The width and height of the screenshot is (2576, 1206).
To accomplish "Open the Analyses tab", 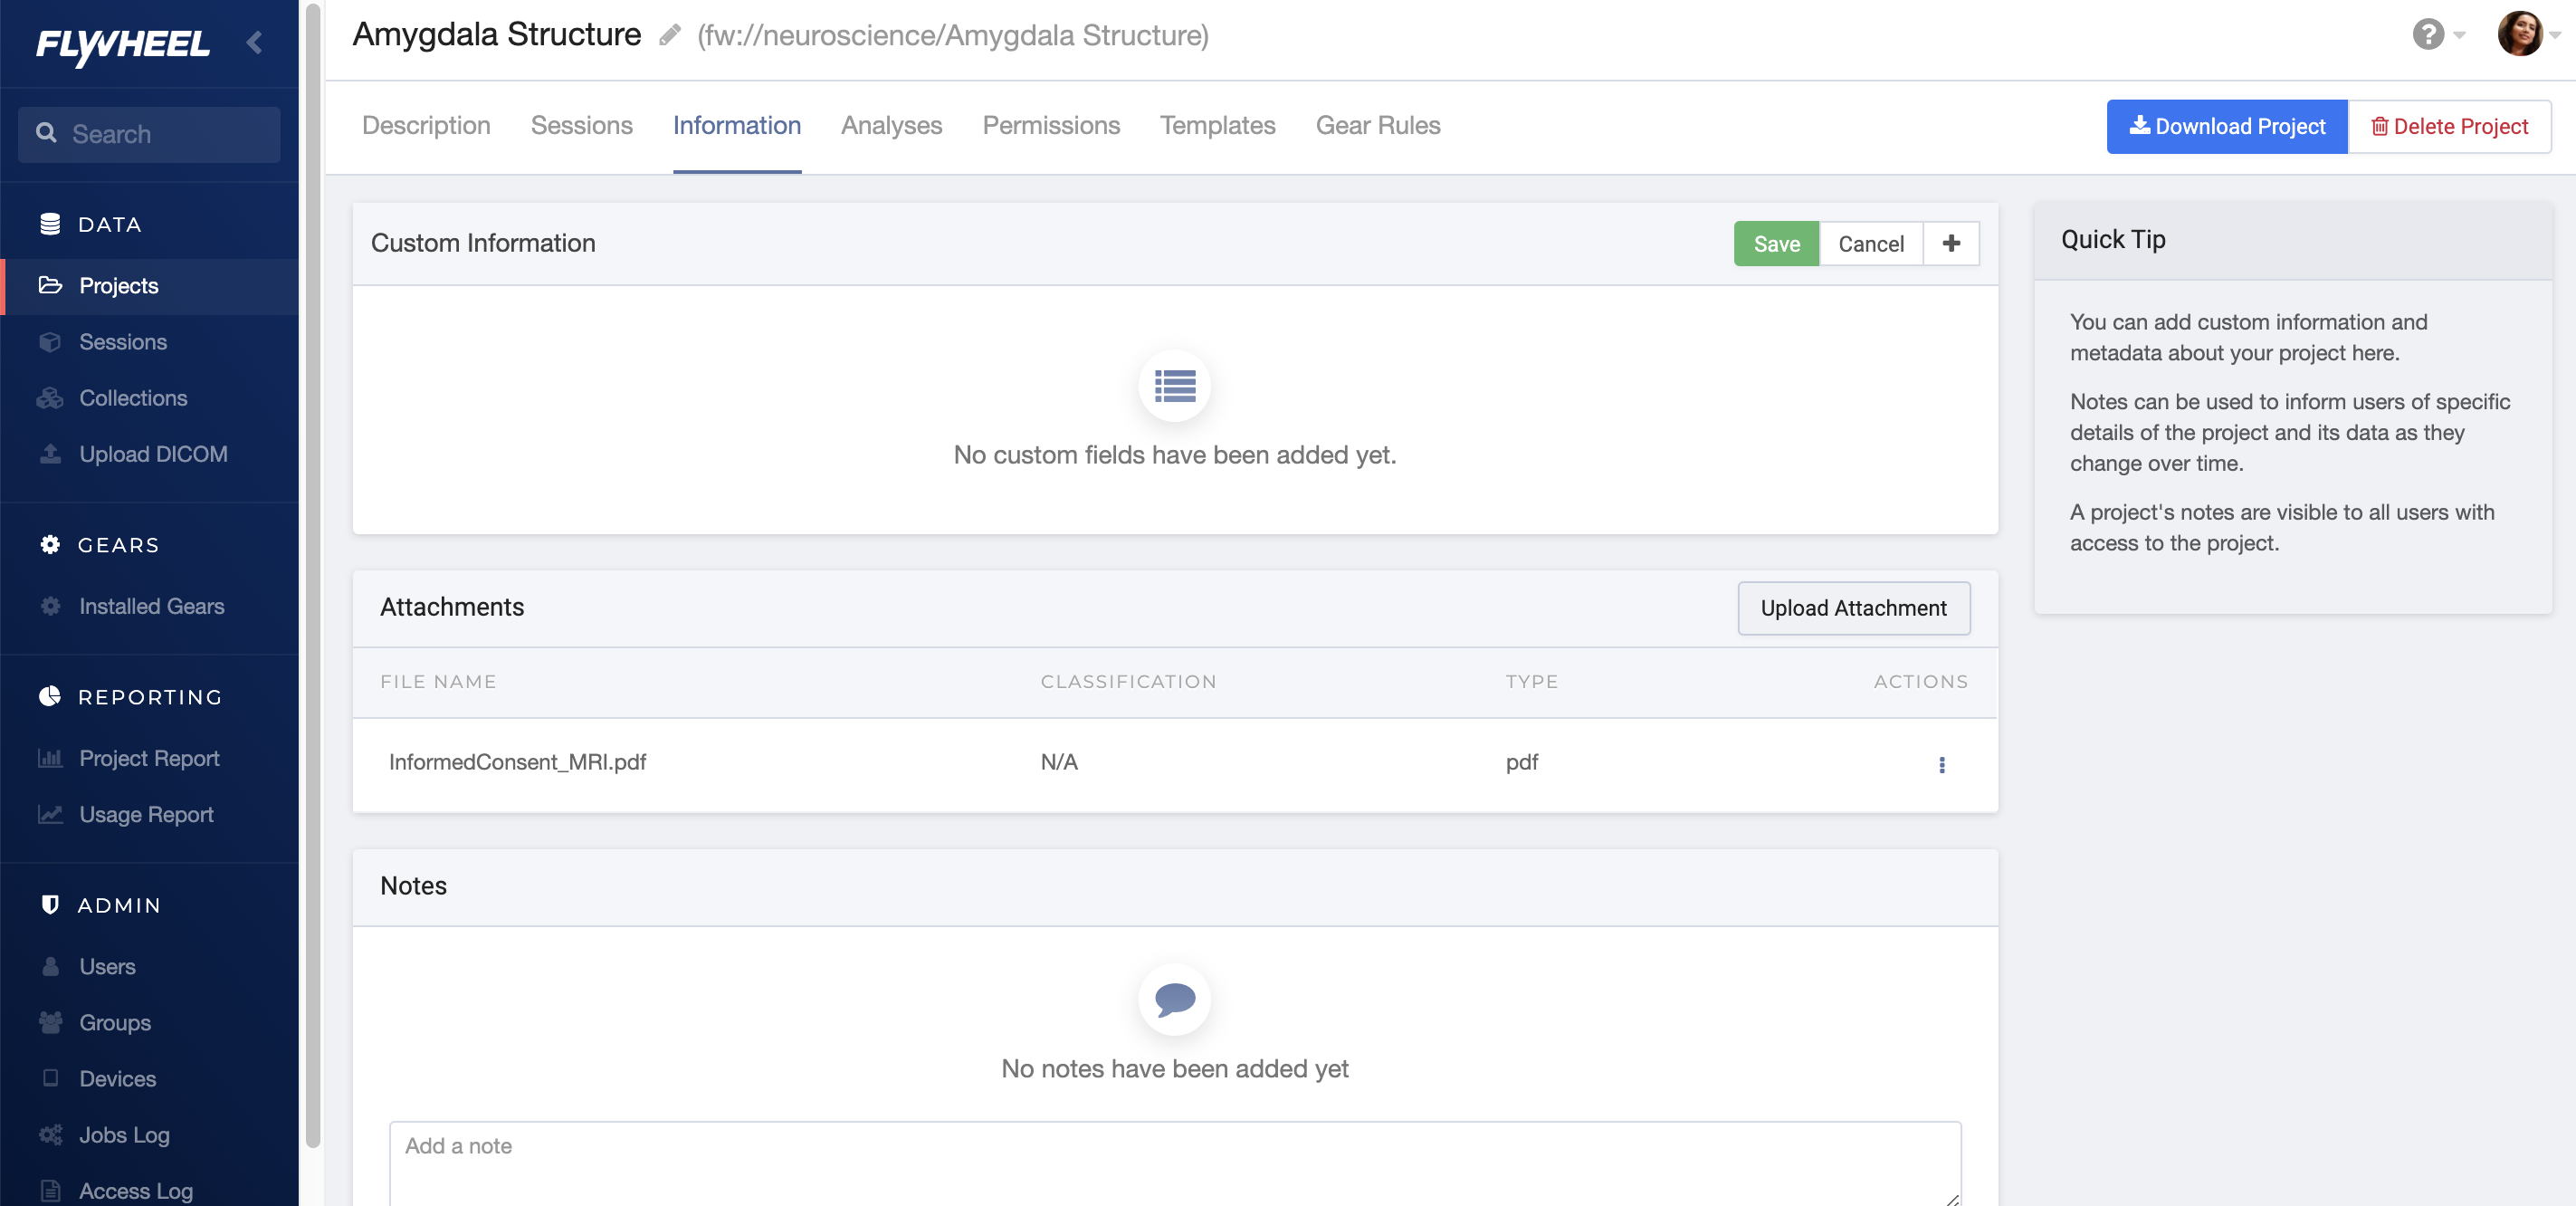I will pyautogui.click(x=891, y=125).
